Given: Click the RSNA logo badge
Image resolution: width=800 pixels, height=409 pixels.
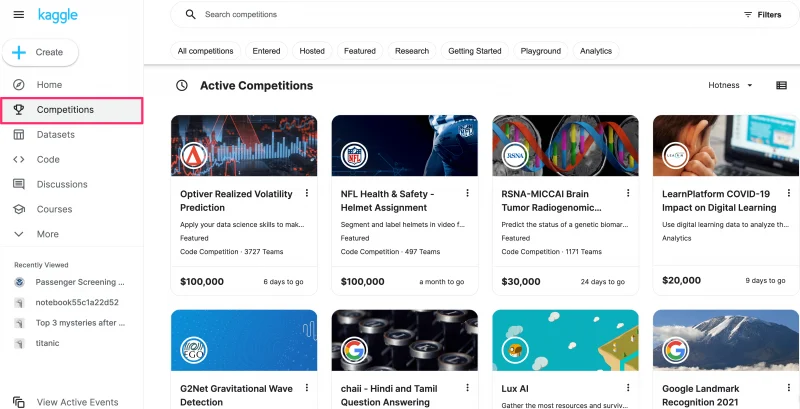Looking at the screenshot, I should tap(515, 156).
